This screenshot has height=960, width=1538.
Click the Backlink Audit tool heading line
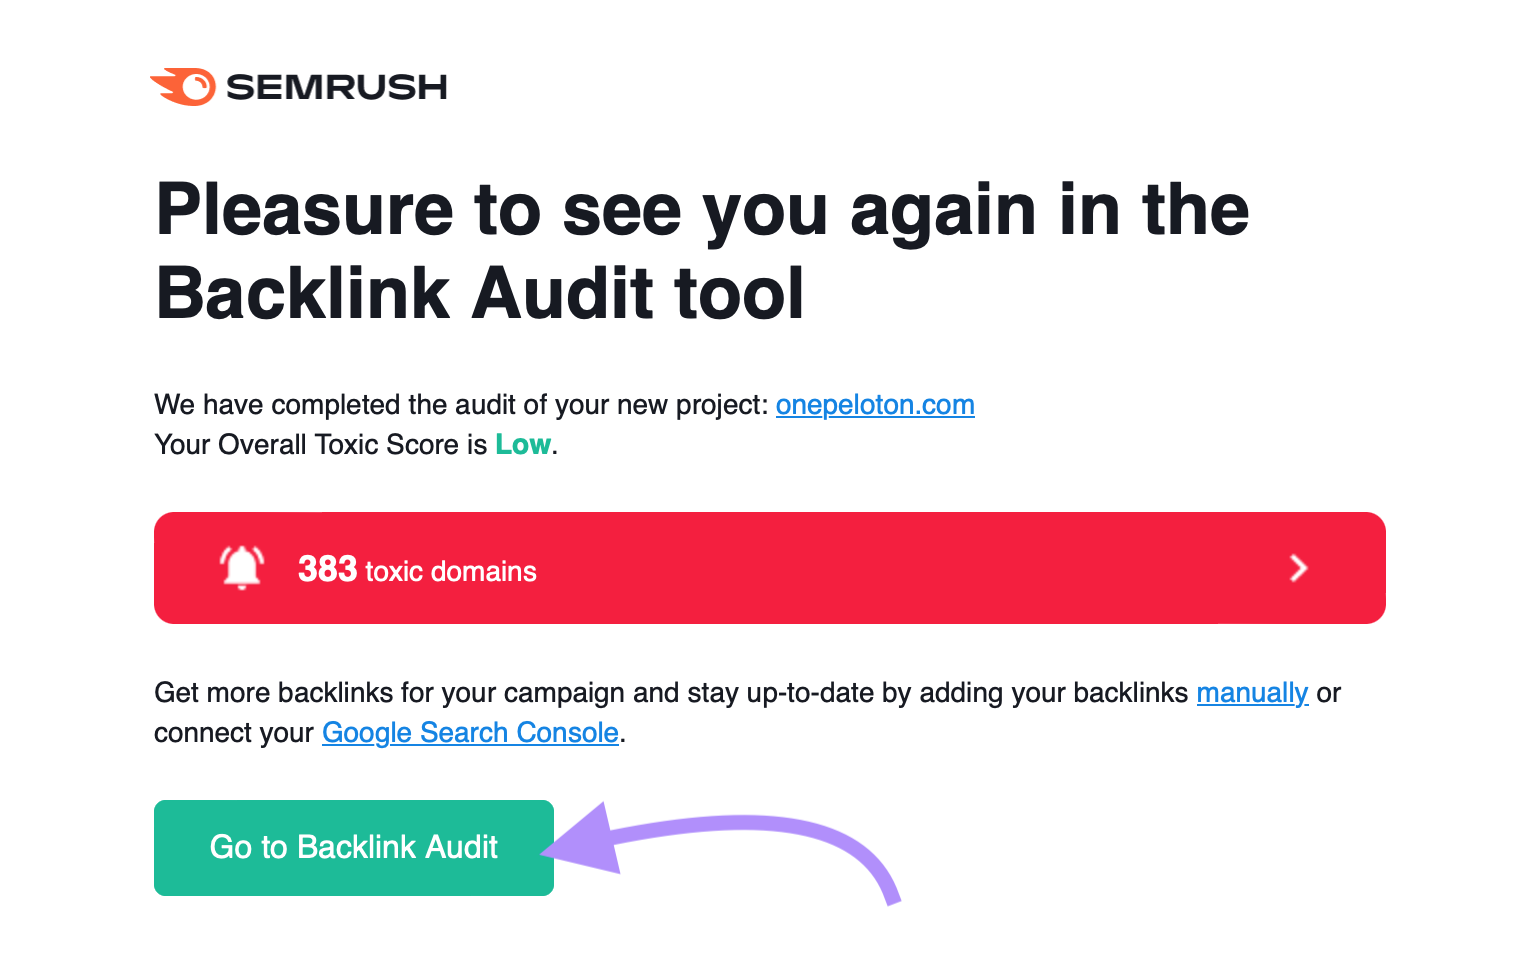(480, 293)
